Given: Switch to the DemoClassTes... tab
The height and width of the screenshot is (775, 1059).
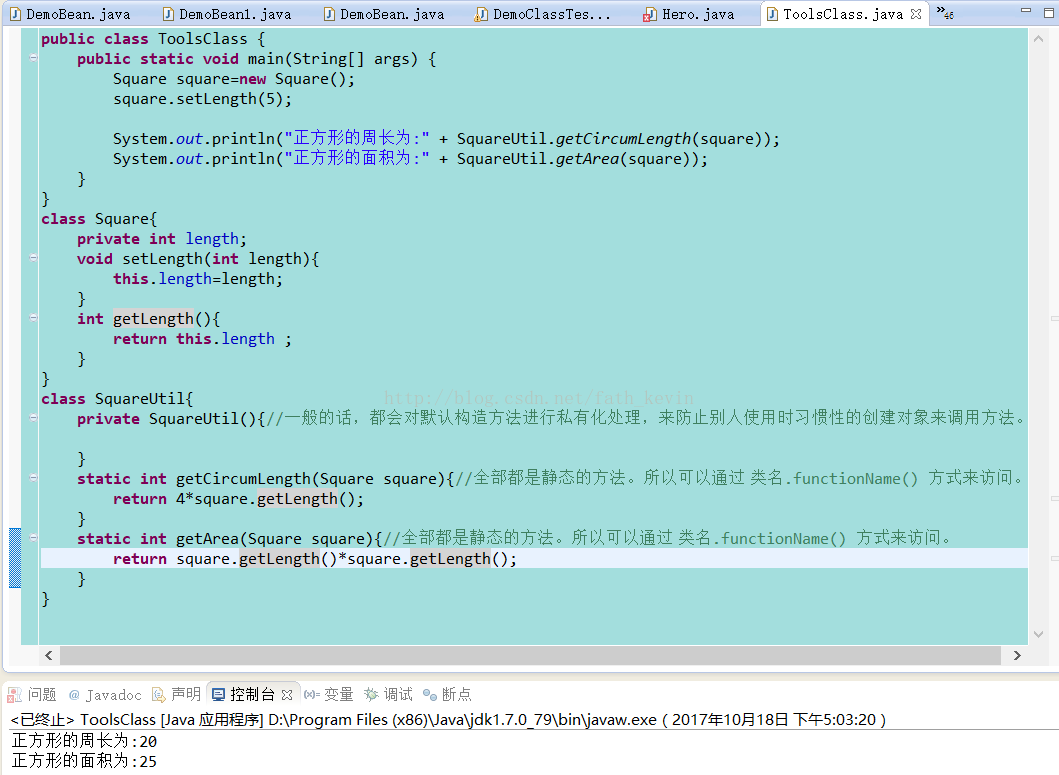Looking at the screenshot, I should point(544,14).
